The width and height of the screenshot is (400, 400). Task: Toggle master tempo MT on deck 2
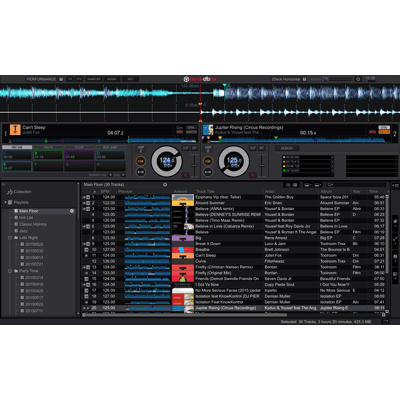pos(261,148)
